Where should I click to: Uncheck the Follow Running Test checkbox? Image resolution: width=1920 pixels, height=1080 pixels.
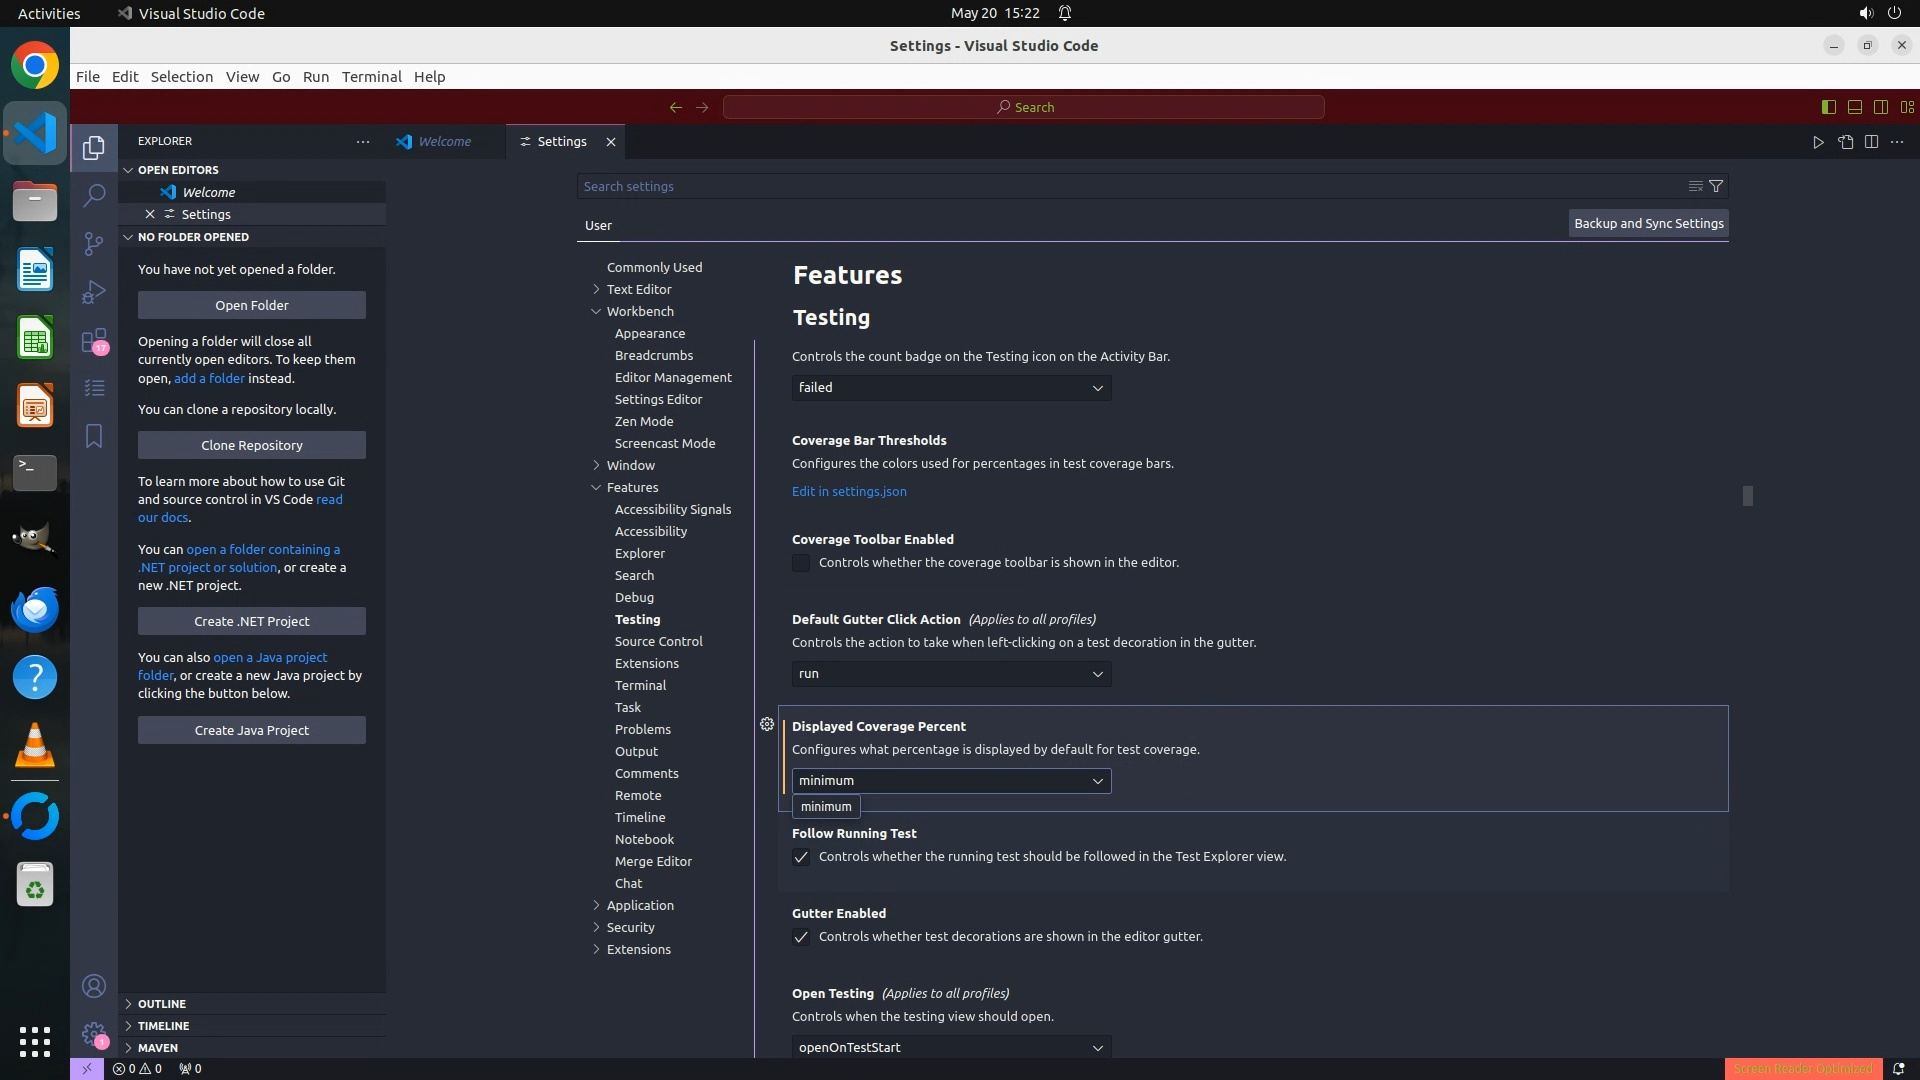point(801,857)
